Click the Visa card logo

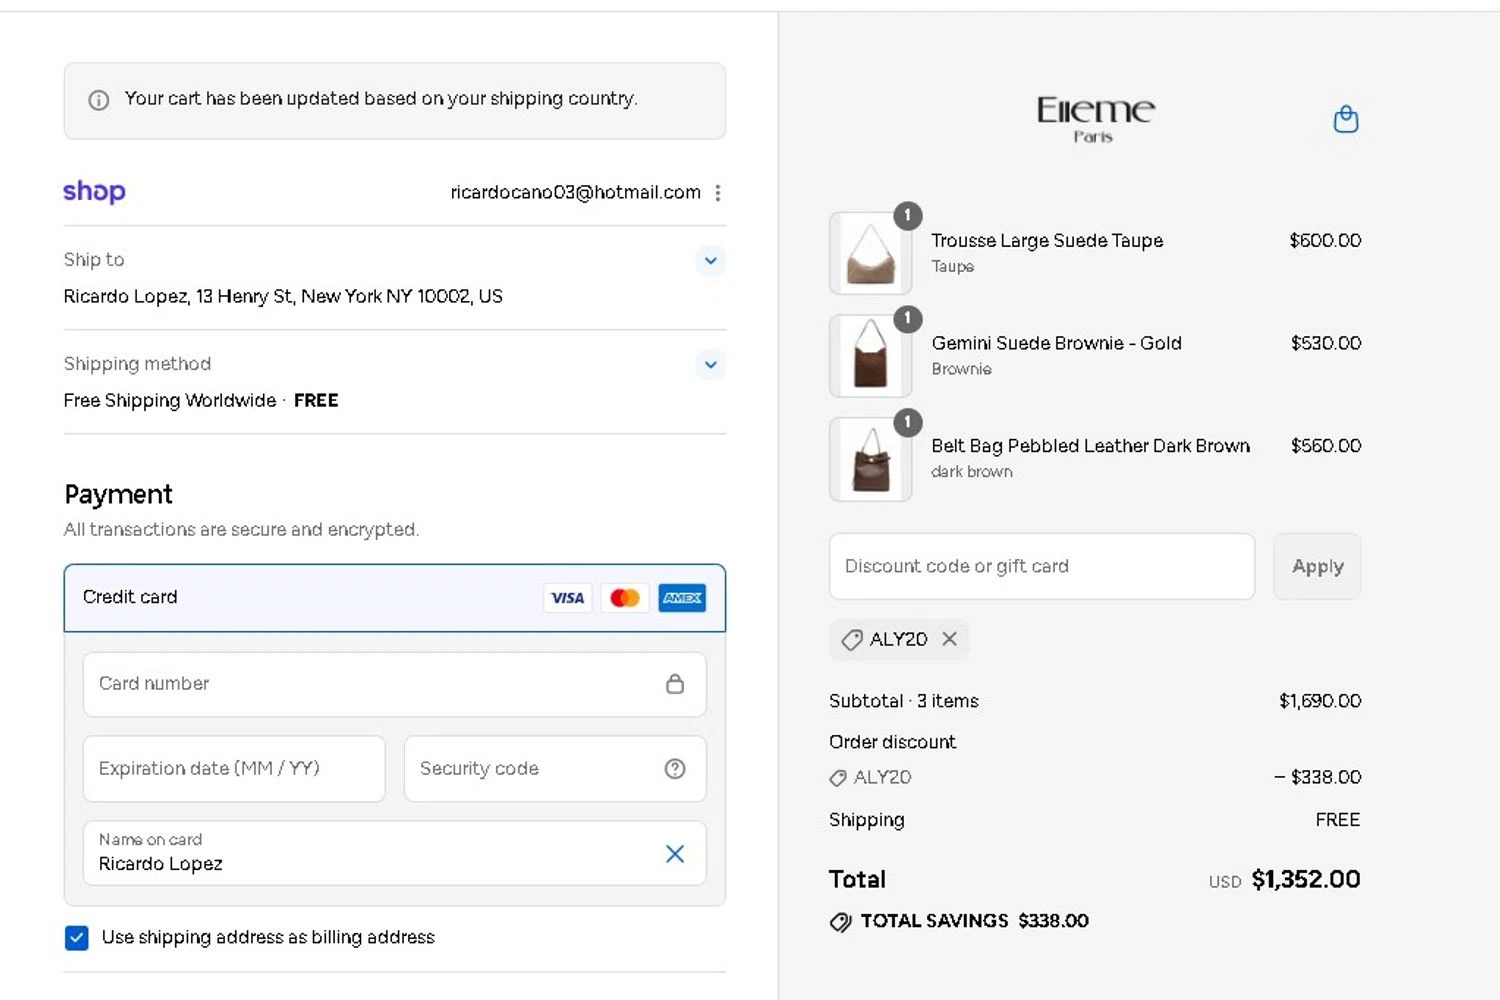point(567,598)
